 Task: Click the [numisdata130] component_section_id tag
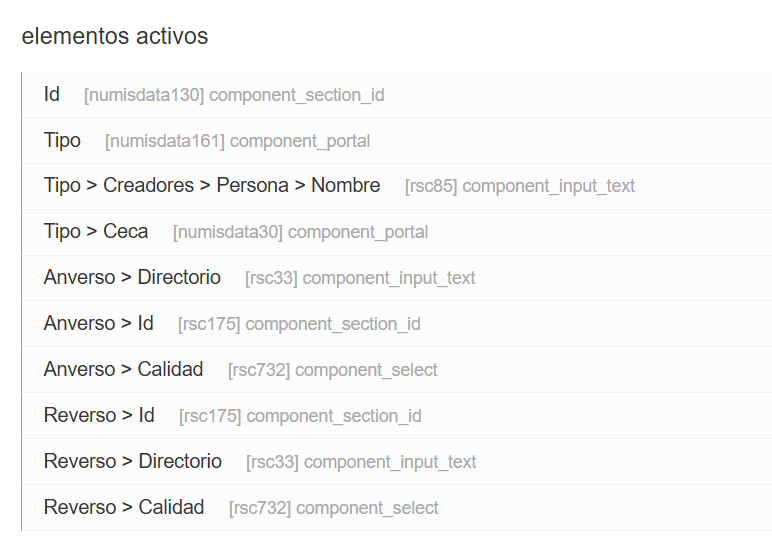234,96
